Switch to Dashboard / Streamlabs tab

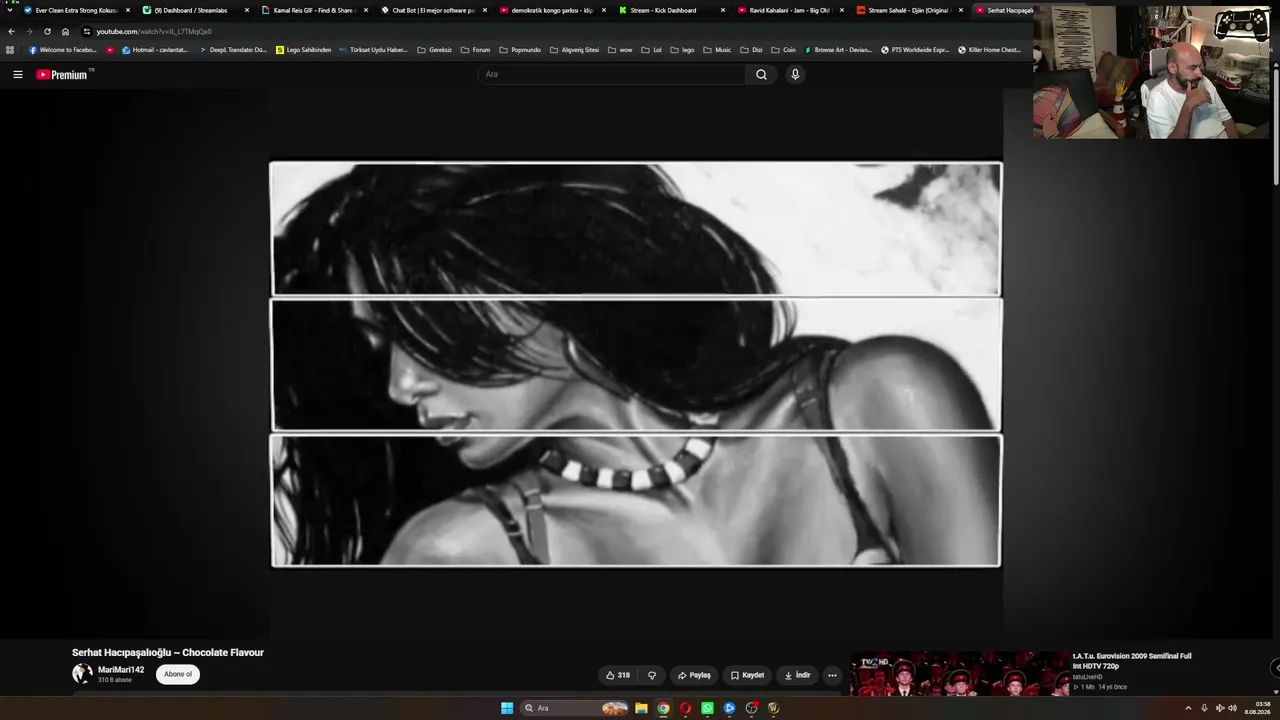(196, 10)
